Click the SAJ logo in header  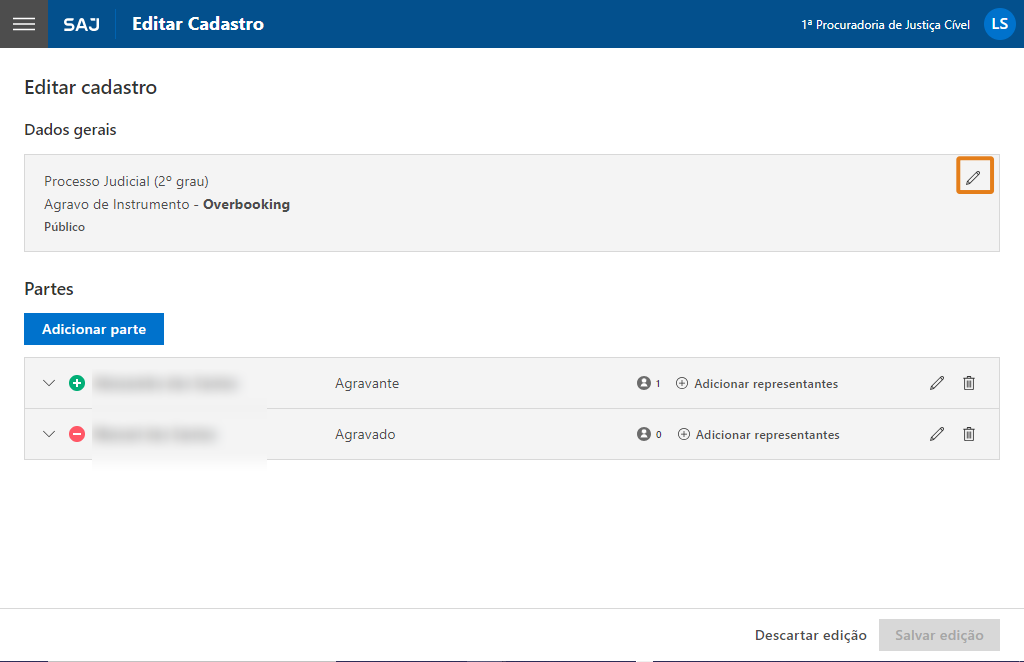click(81, 24)
